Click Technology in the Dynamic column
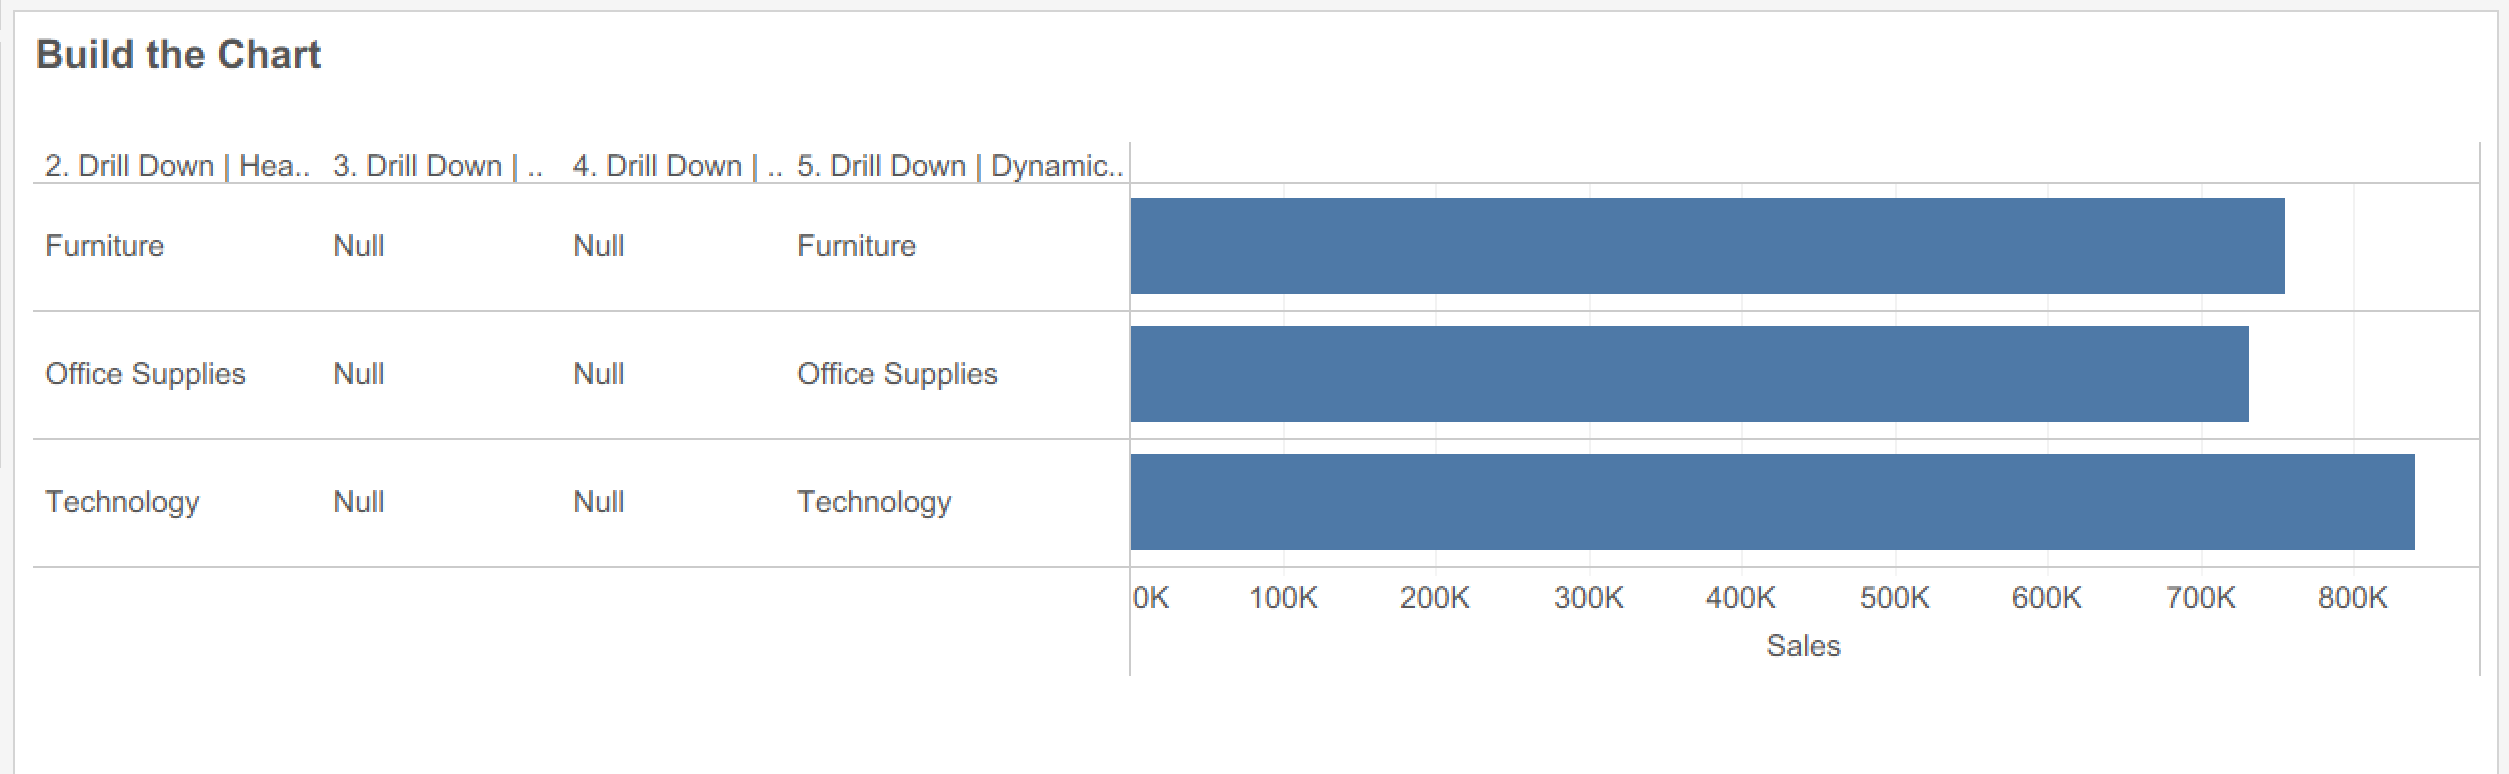The image size is (2509, 774). pos(874,502)
